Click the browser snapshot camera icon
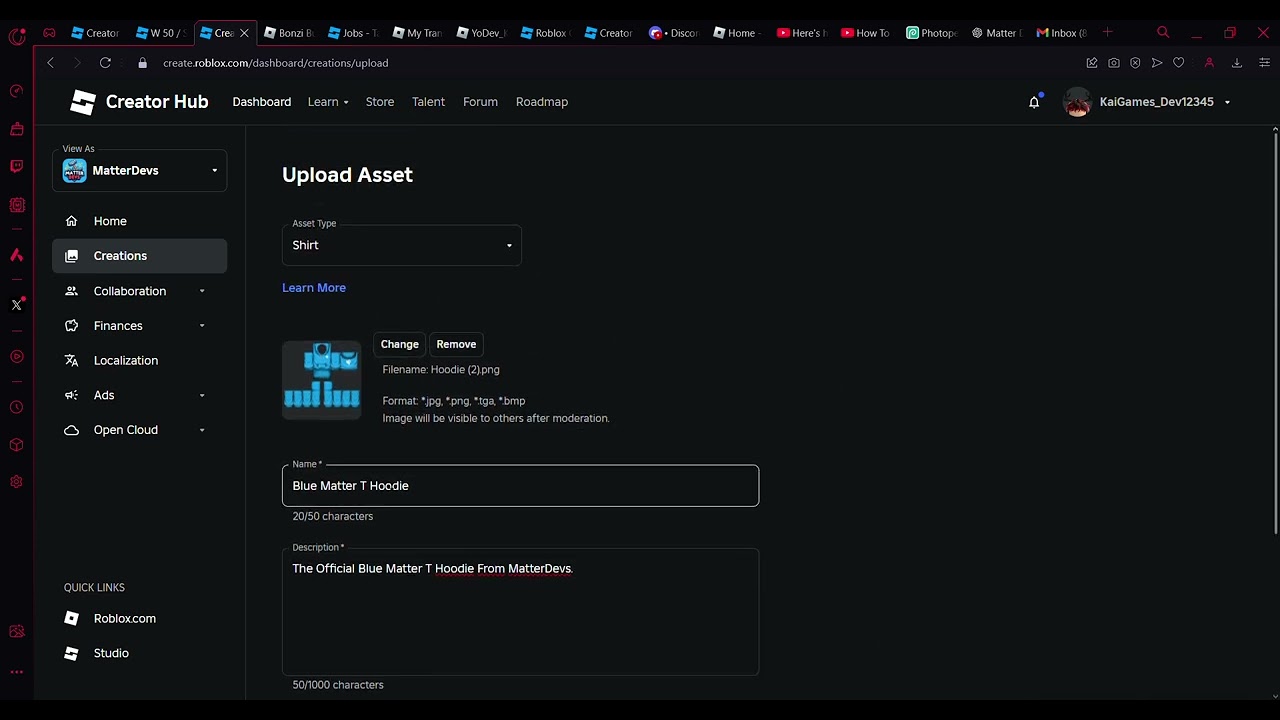This screenshot has height=720, width=1280. tap(1114, 63)
